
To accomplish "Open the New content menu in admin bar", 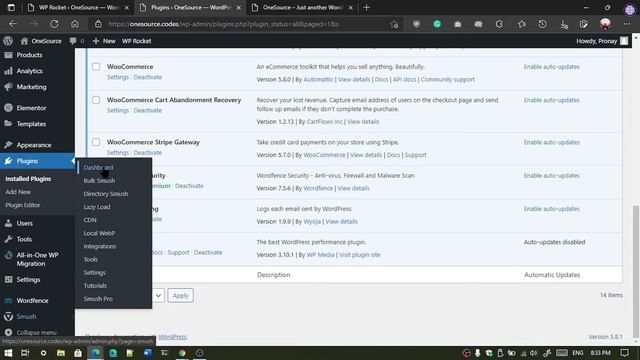I will 104,41.
